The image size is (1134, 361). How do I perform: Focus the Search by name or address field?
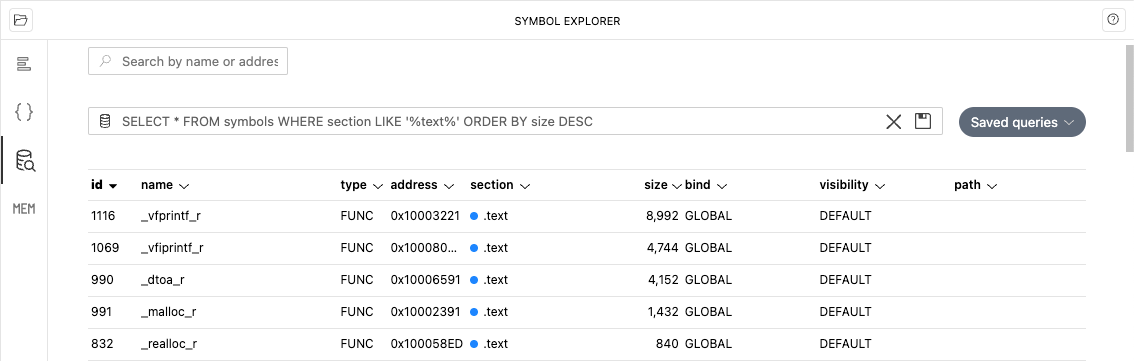[x=188, y=61]
